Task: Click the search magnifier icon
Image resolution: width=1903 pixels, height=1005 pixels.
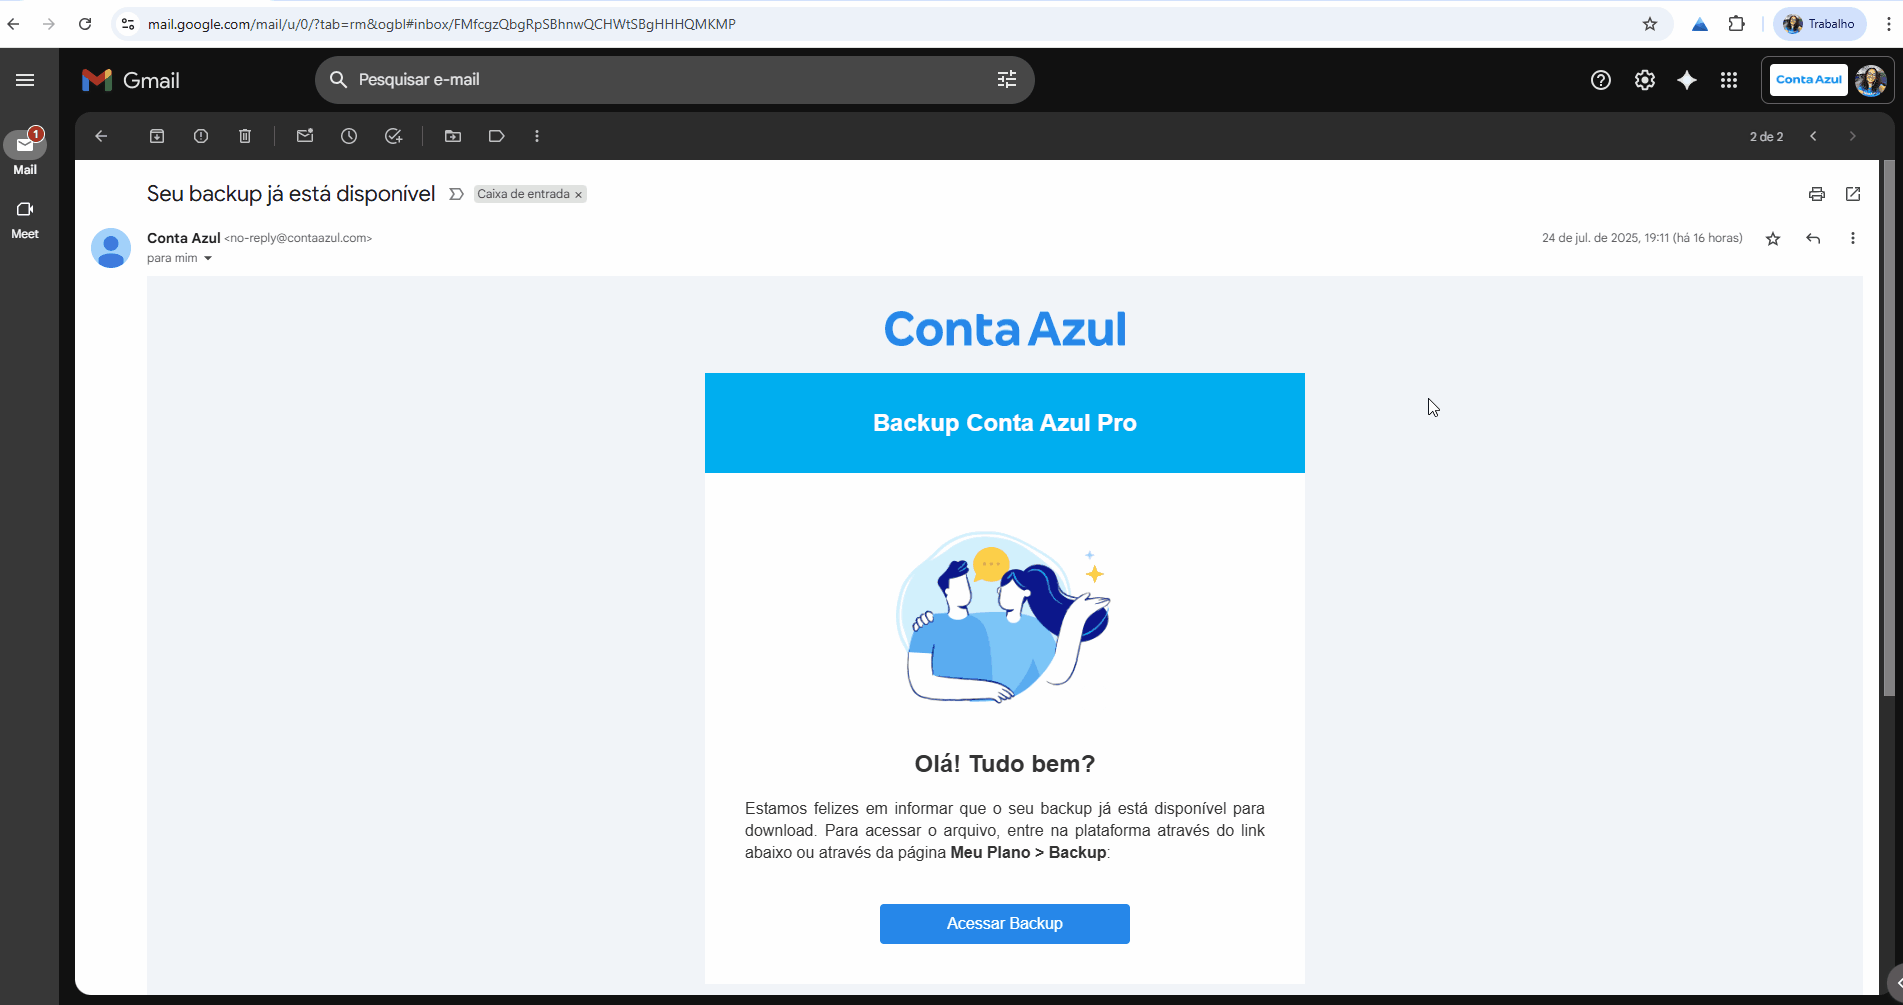Action: point(338,80)
